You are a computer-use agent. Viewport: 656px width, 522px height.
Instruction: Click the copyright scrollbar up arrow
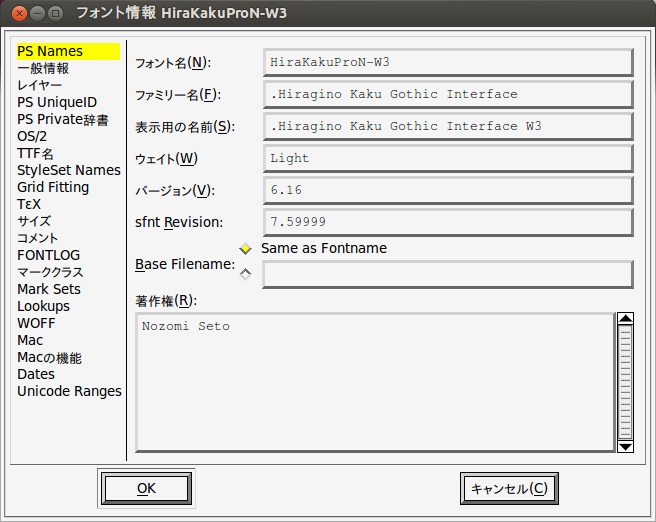(x=625, y=318)
